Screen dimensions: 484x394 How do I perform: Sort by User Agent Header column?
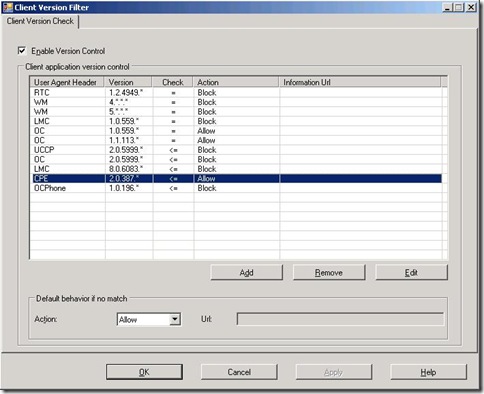click(67, 82)
